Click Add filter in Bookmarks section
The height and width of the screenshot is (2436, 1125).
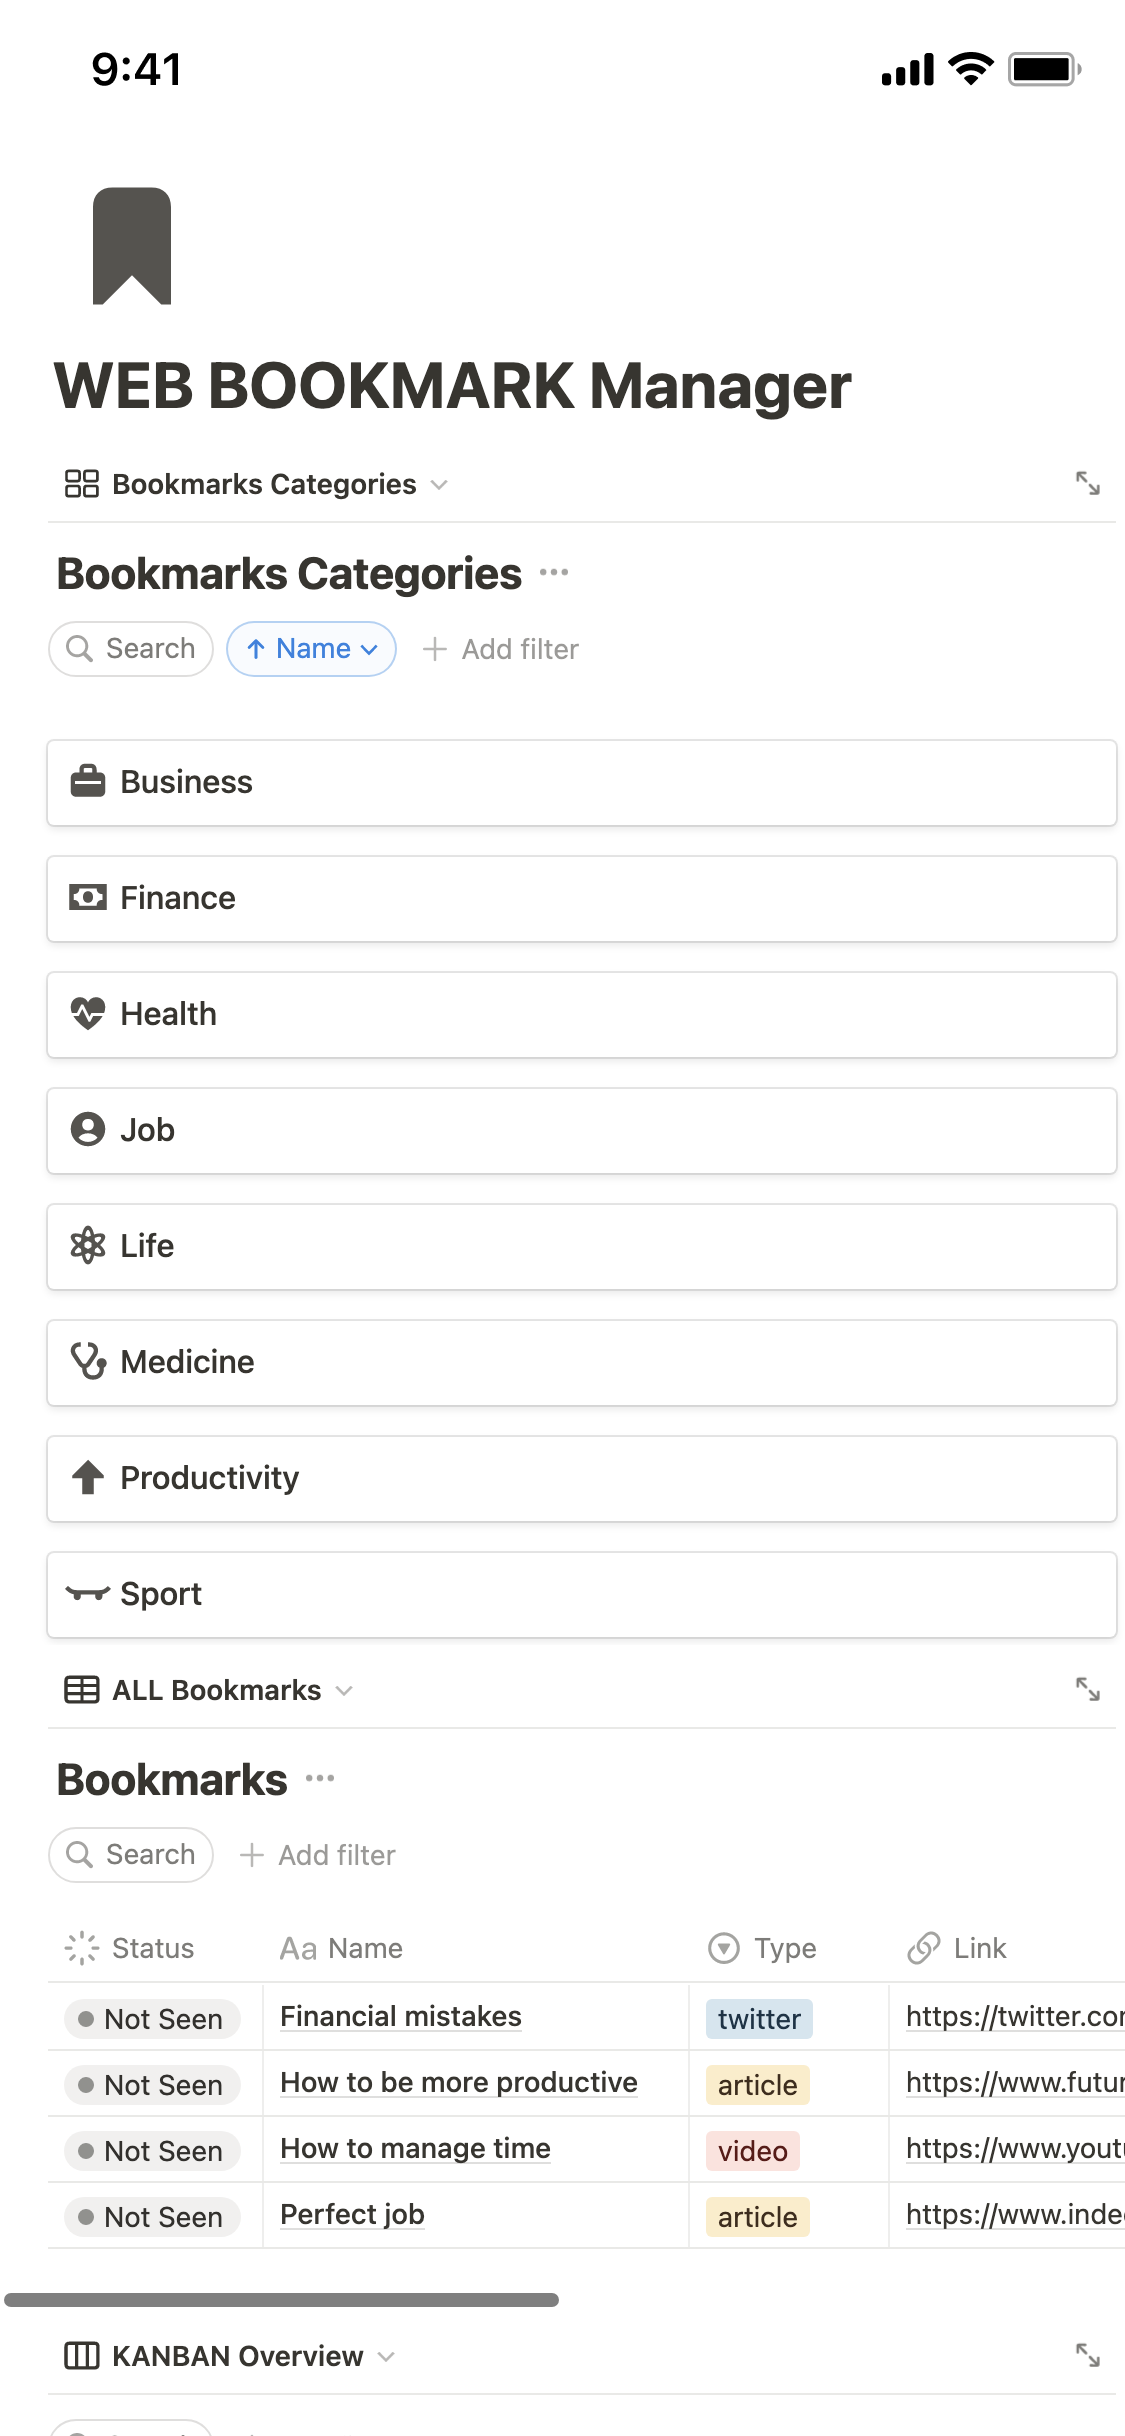click(x=318, y=1854)
